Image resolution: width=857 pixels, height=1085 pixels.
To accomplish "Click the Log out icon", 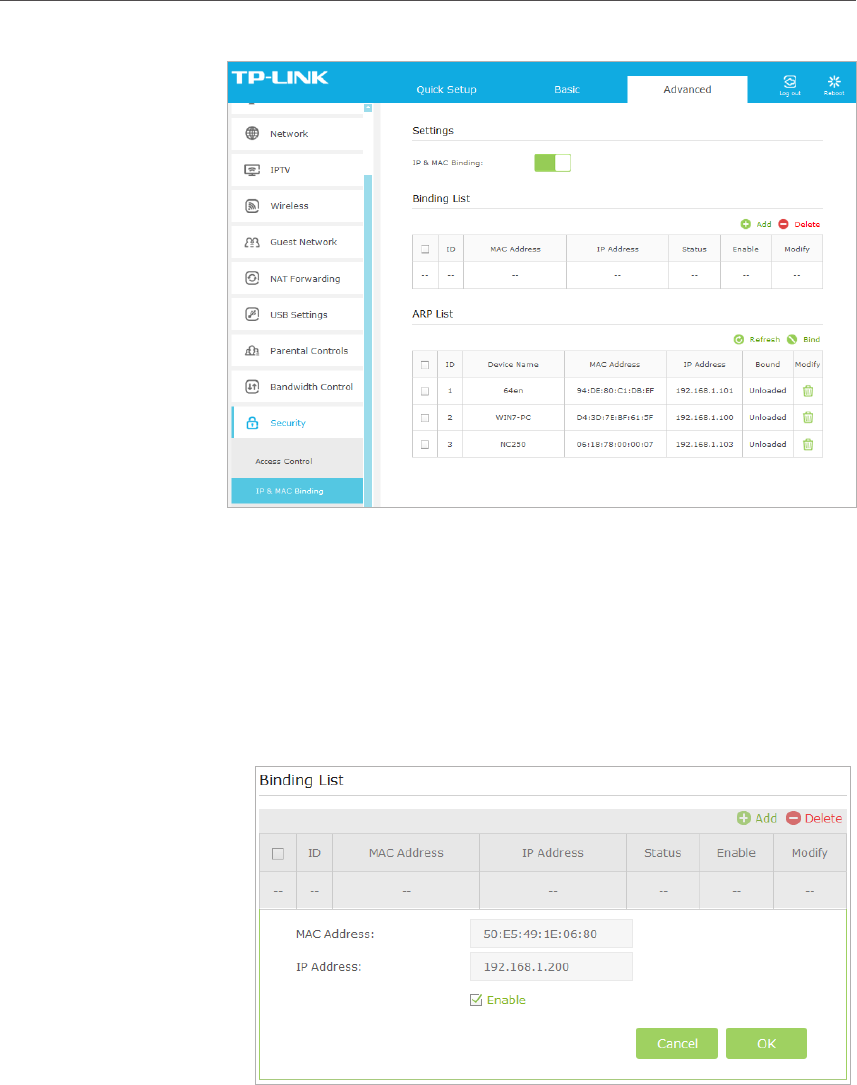I will (x=789, y=82).
